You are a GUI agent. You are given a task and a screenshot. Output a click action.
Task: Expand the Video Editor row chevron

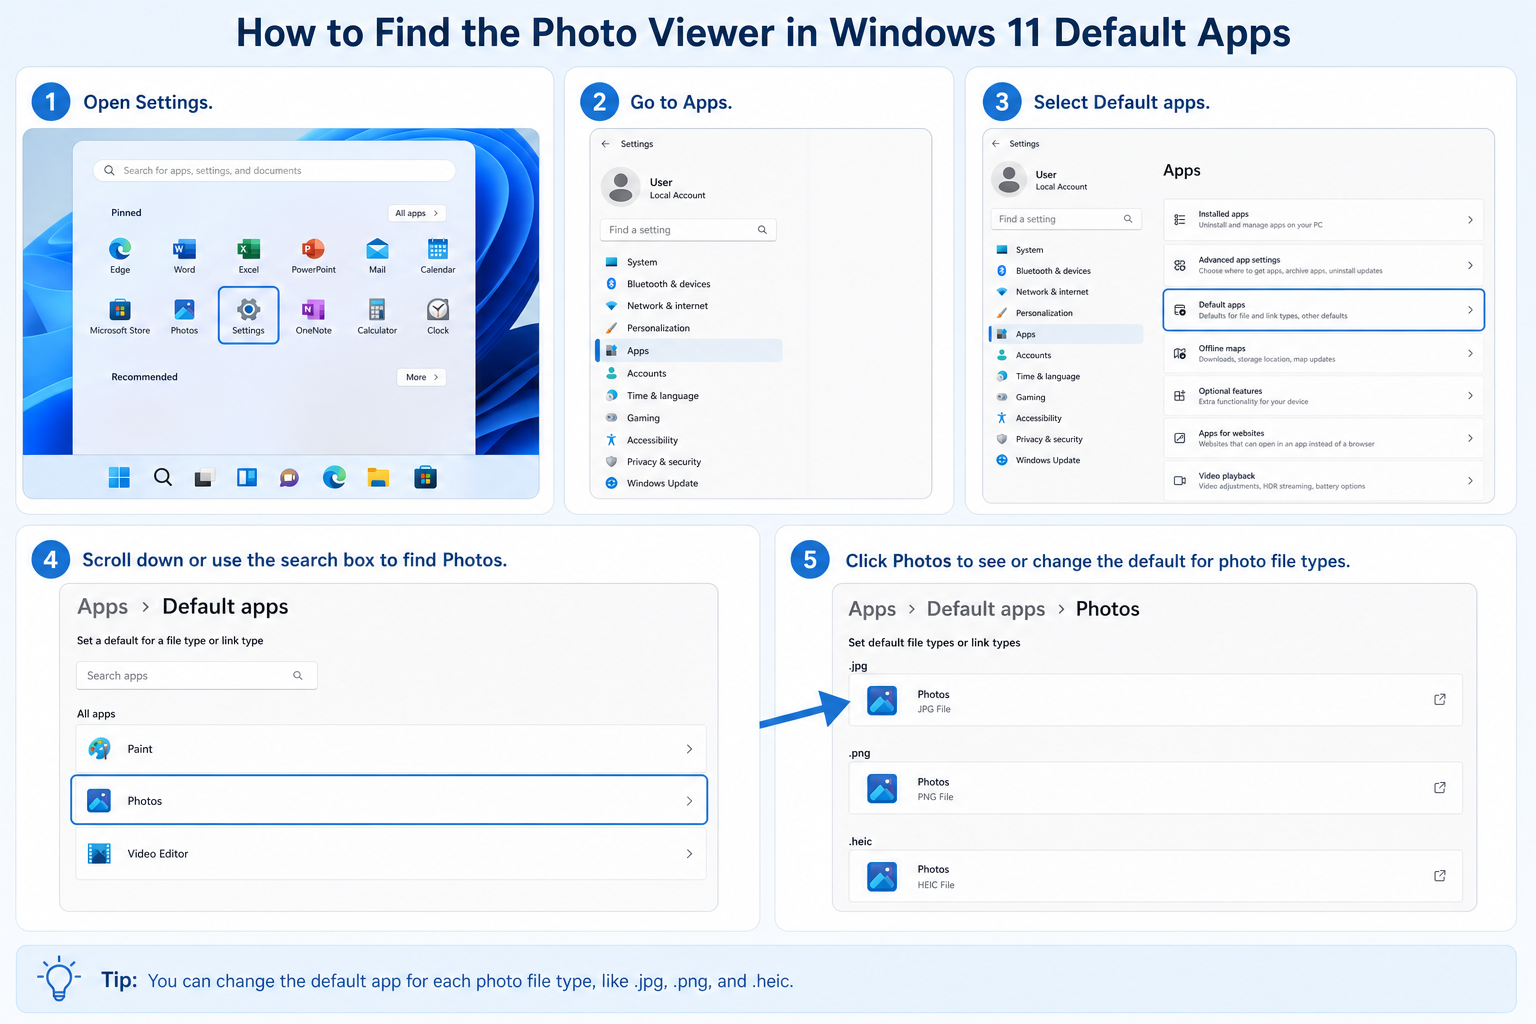pyautogui.click(x=689, y=854)
